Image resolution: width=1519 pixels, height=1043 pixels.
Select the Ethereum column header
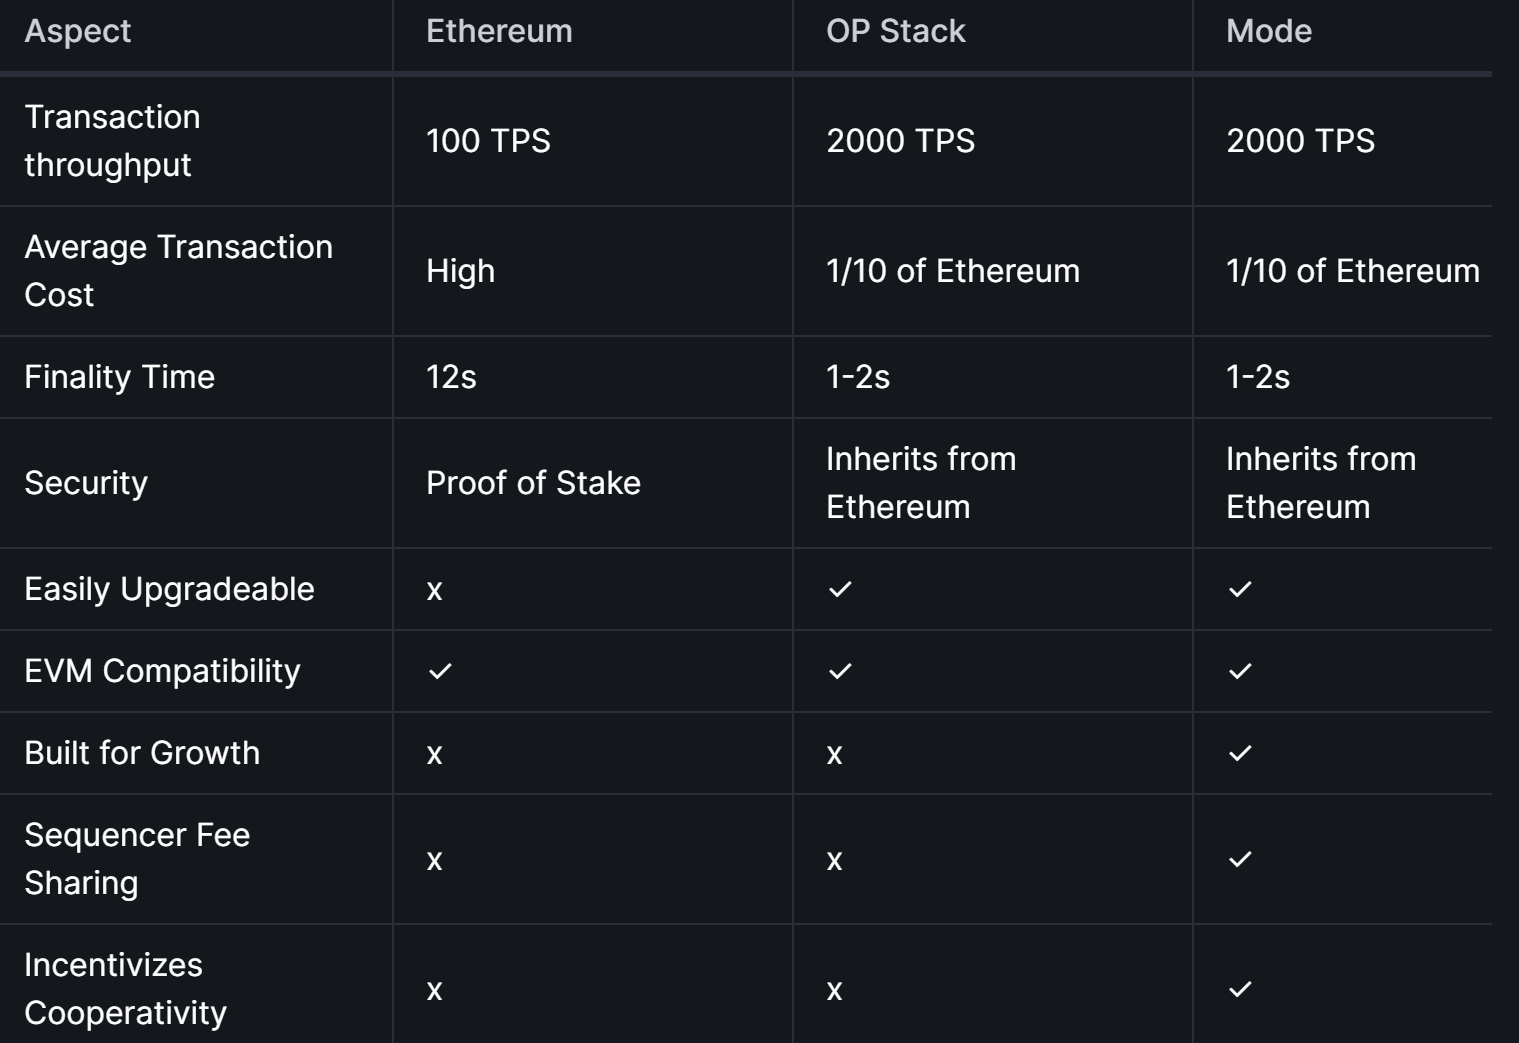coord(499,31)
